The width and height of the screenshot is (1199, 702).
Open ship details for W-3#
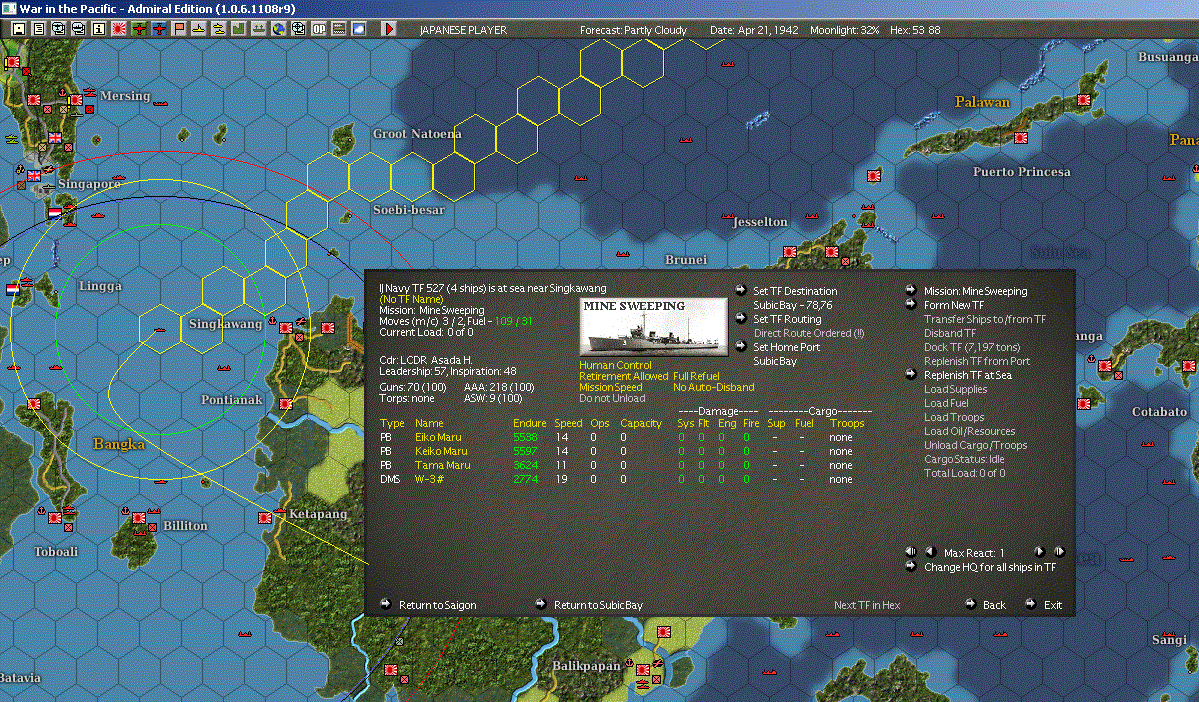click(429, 479)
